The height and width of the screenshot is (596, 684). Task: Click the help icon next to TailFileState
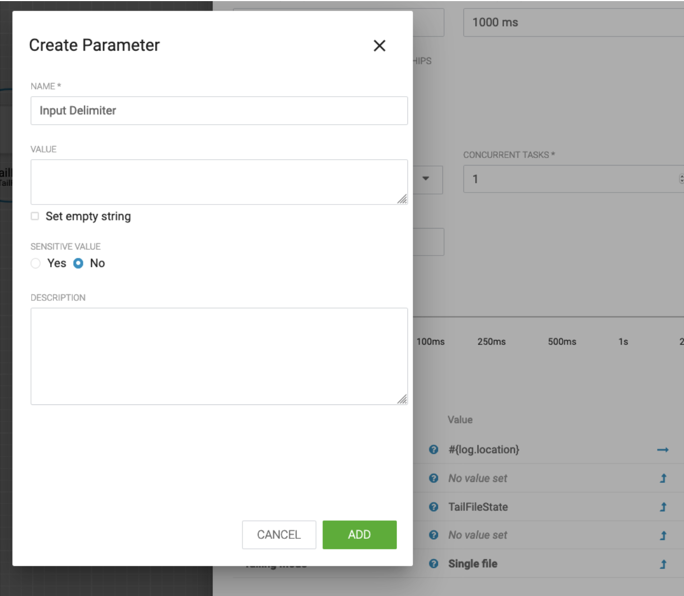click(x=433, y=507)
